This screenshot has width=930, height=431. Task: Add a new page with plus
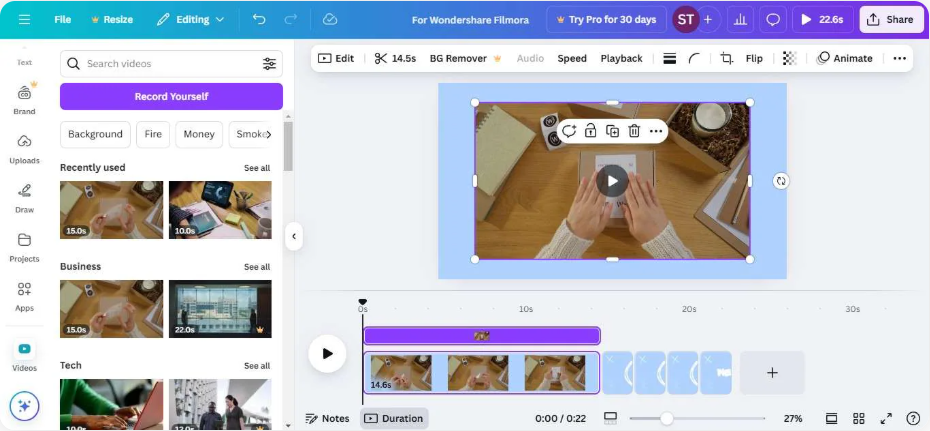(772, 372)
